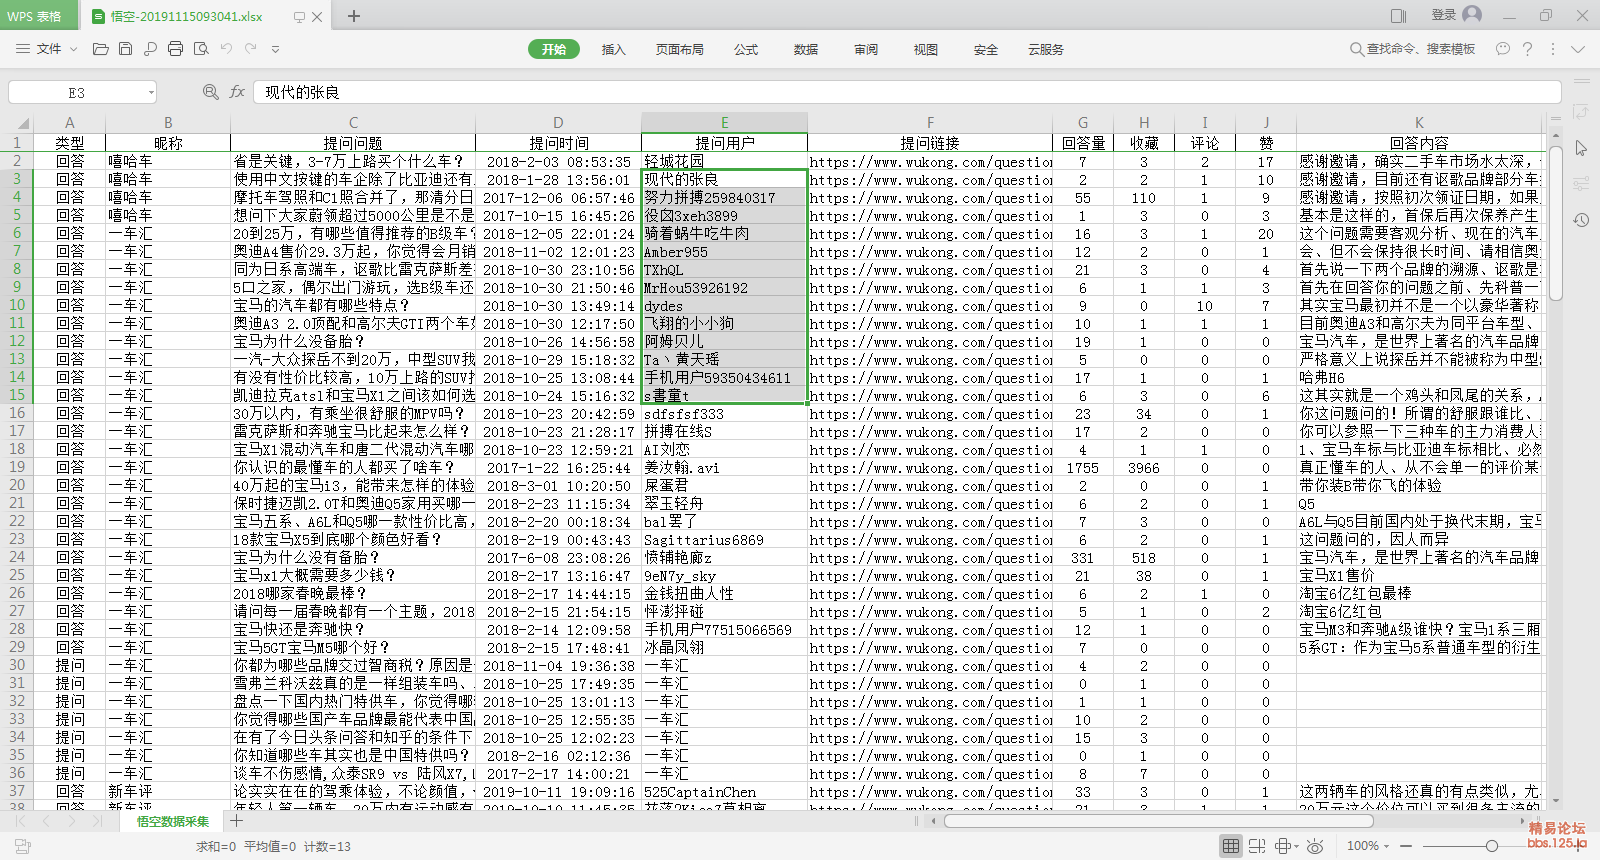Click cell containing Sagittarius6869
Screen dimensions: 1600x860
[x=724, y=539]
